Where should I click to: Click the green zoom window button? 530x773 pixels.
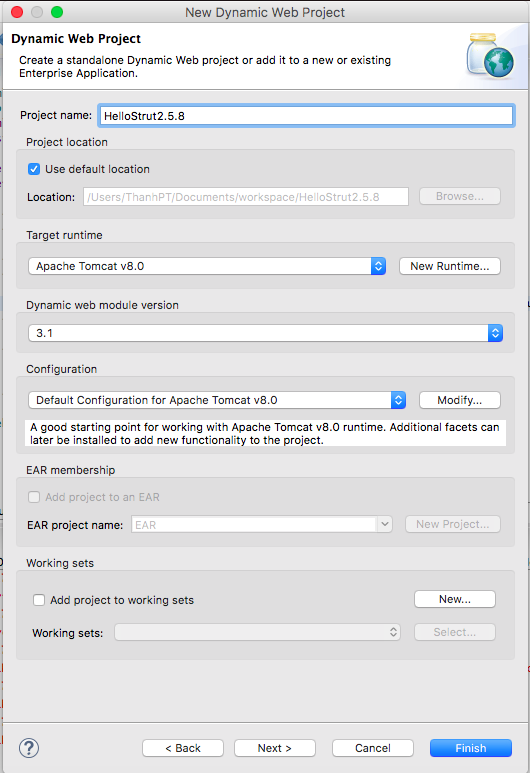(57, 12)
